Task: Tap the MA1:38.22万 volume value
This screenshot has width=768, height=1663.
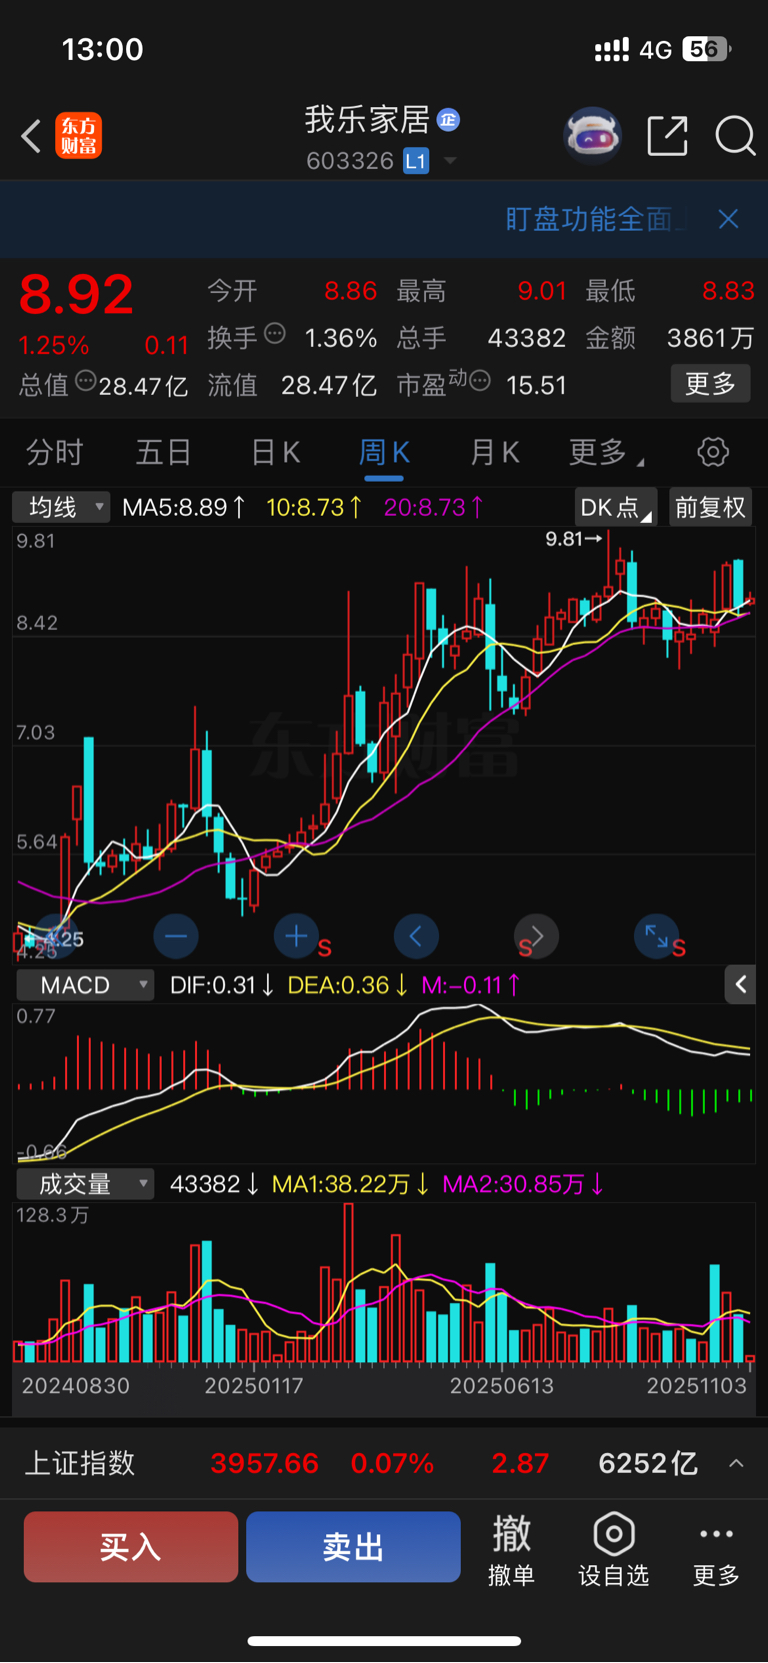Action: 351,1184
